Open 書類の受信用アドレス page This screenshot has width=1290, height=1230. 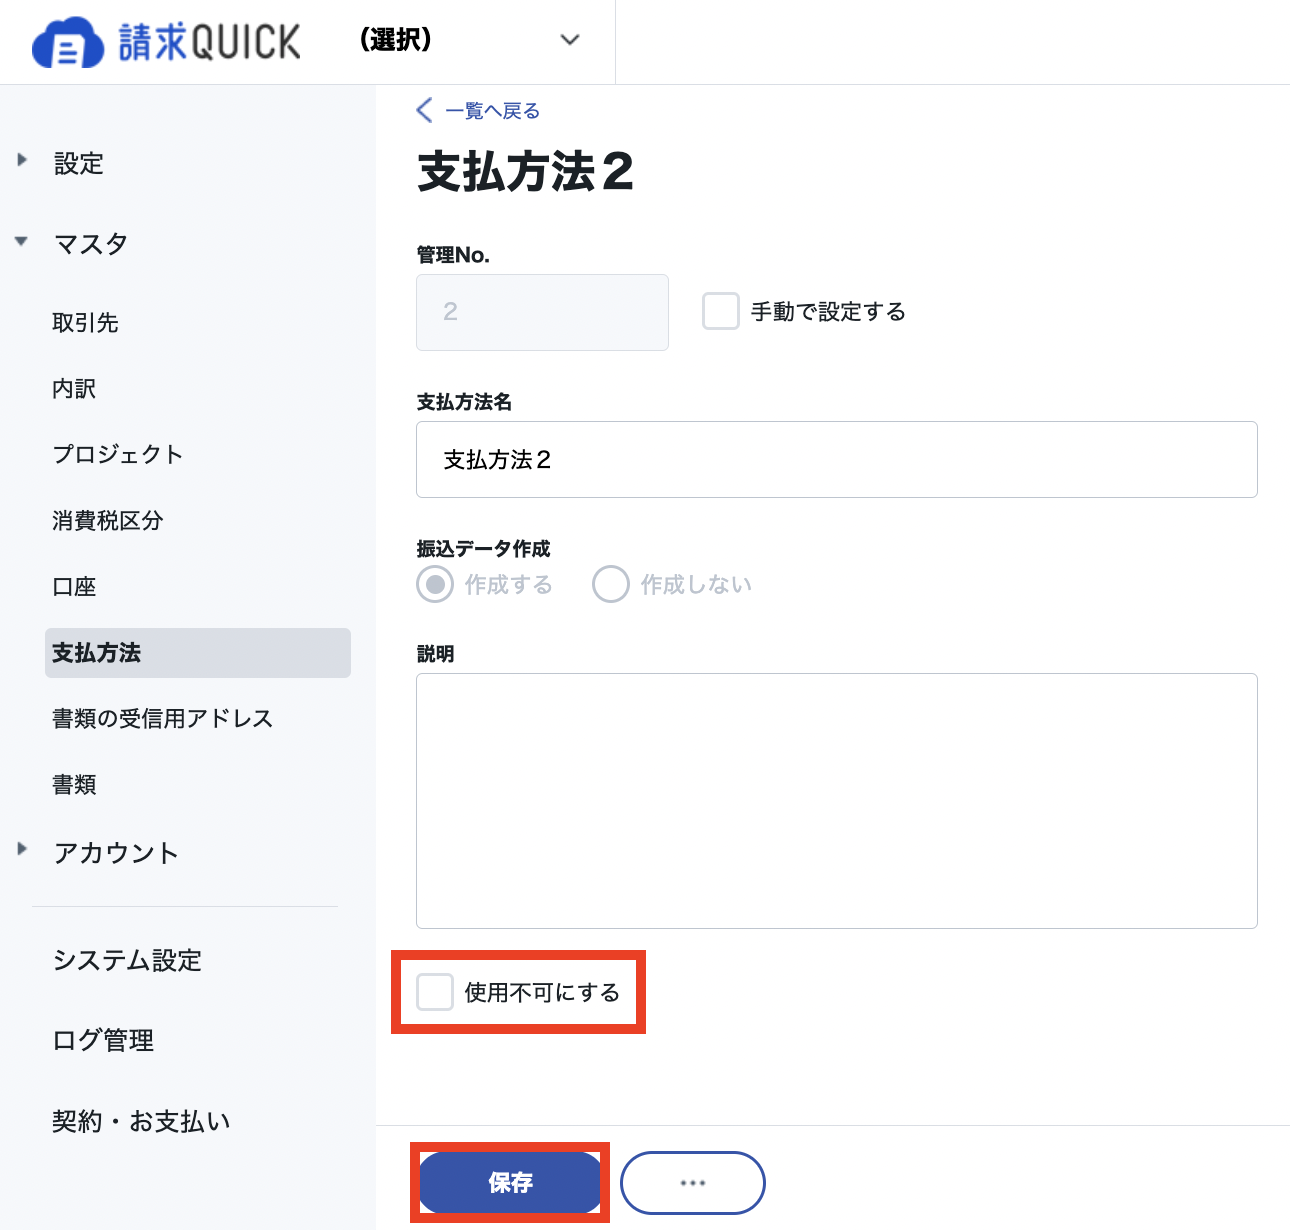click(x=162, y=719)
